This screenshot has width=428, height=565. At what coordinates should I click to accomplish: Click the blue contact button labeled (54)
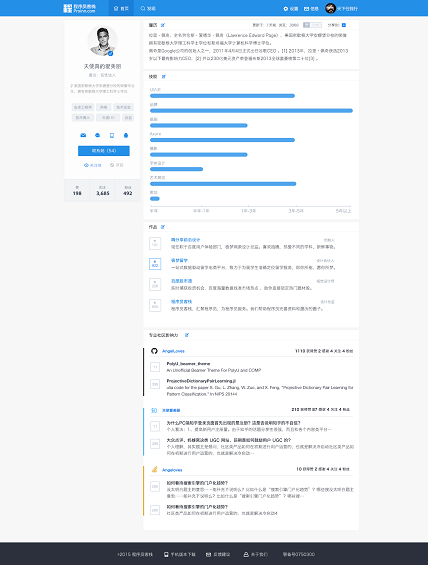104,151
